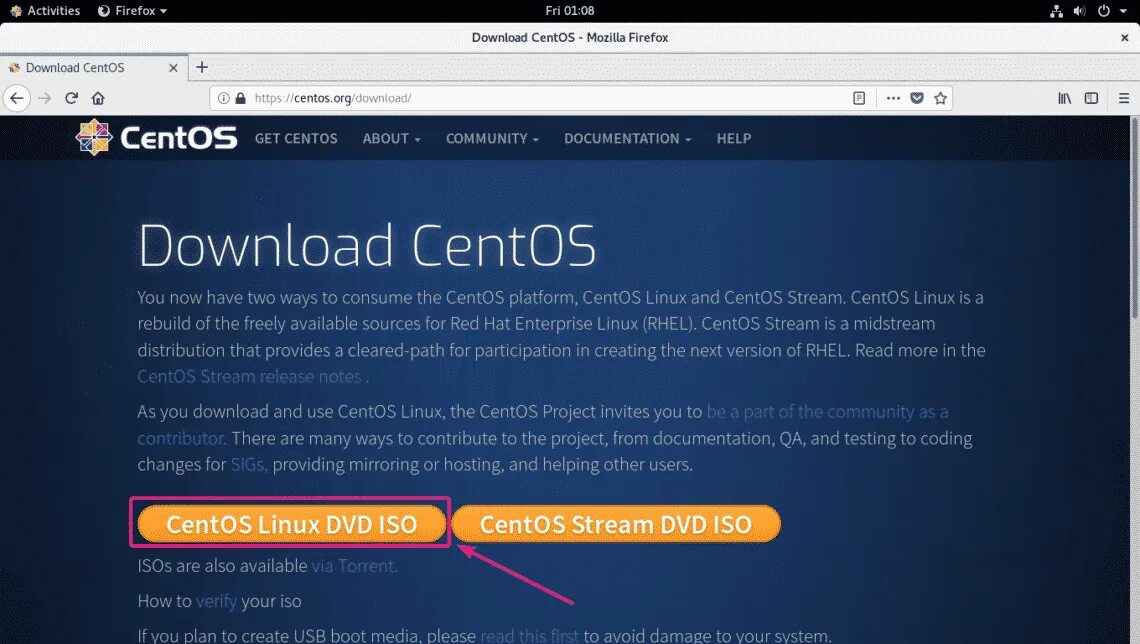Open the power icon in system menu
1140x644 pixels.
(x=1104, y=11)
